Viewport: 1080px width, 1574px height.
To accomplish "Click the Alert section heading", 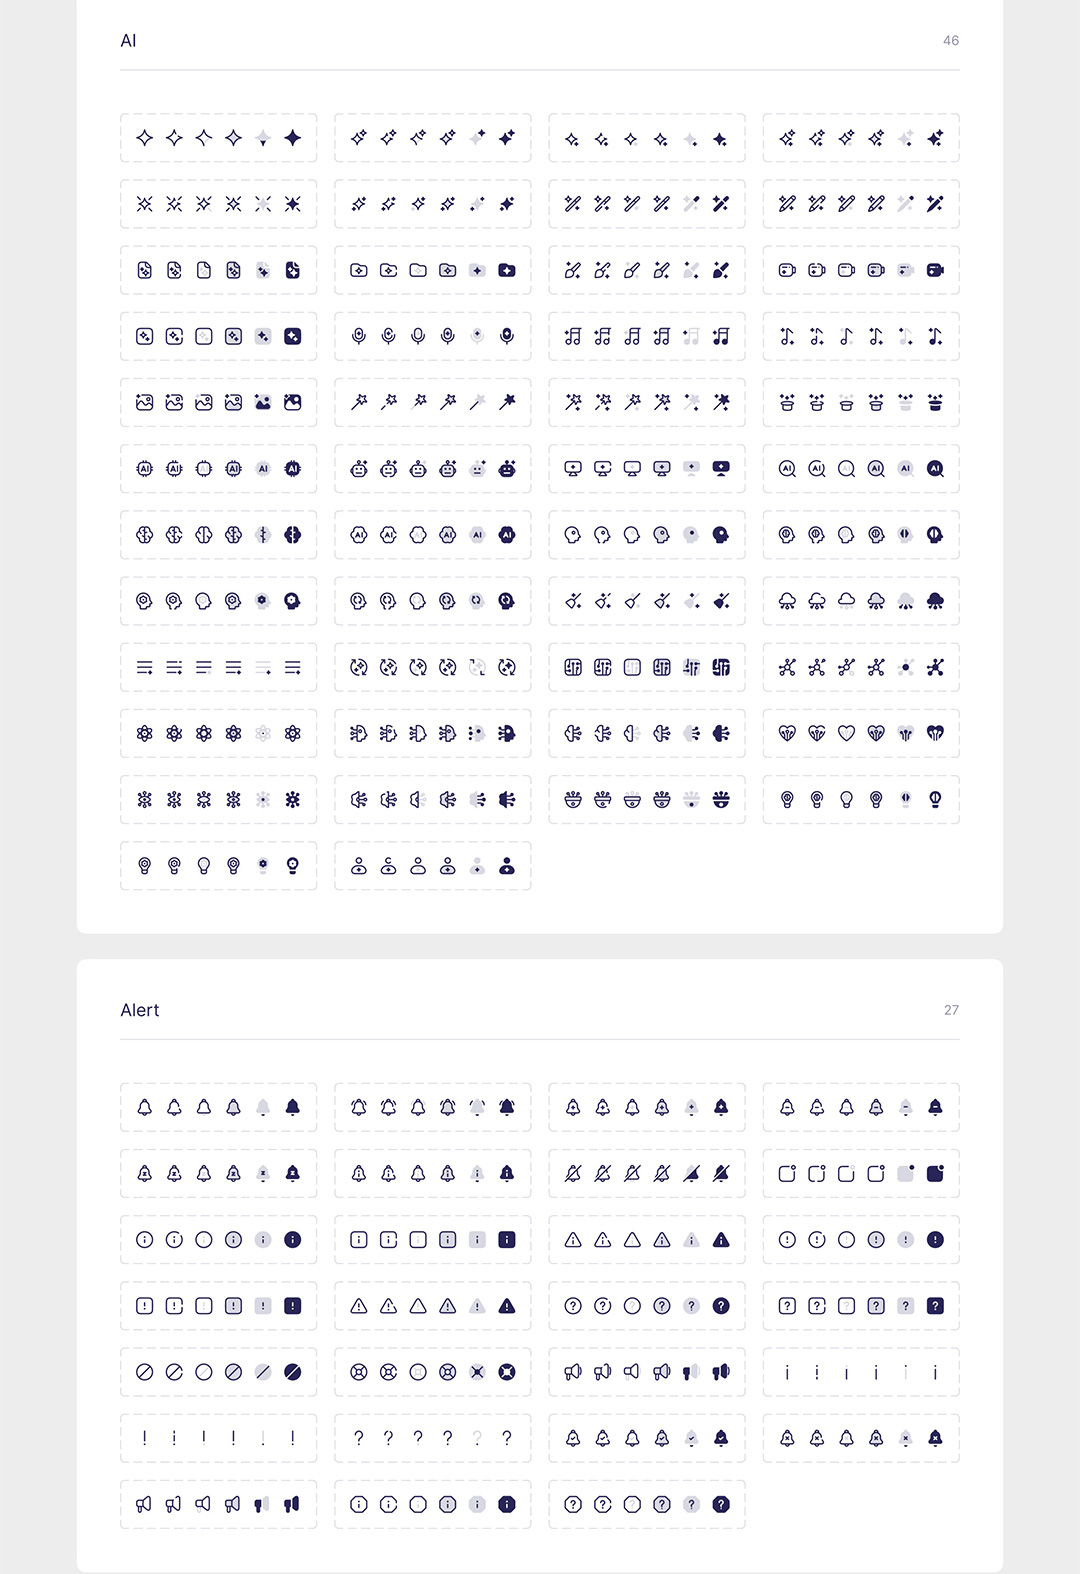I will tap(140, 1010).
